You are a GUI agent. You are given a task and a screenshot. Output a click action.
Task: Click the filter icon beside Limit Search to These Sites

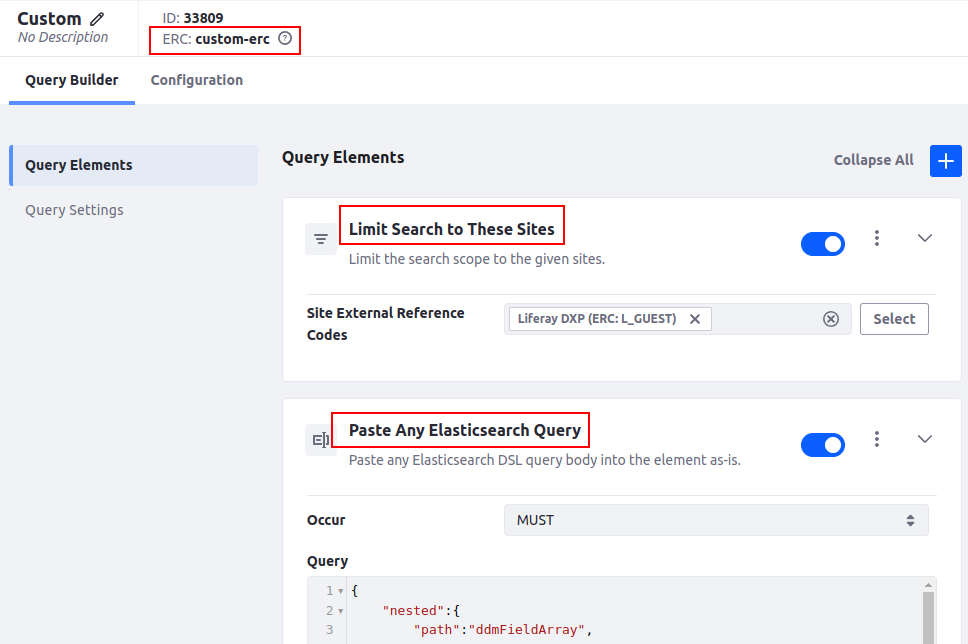pos(321,239)
